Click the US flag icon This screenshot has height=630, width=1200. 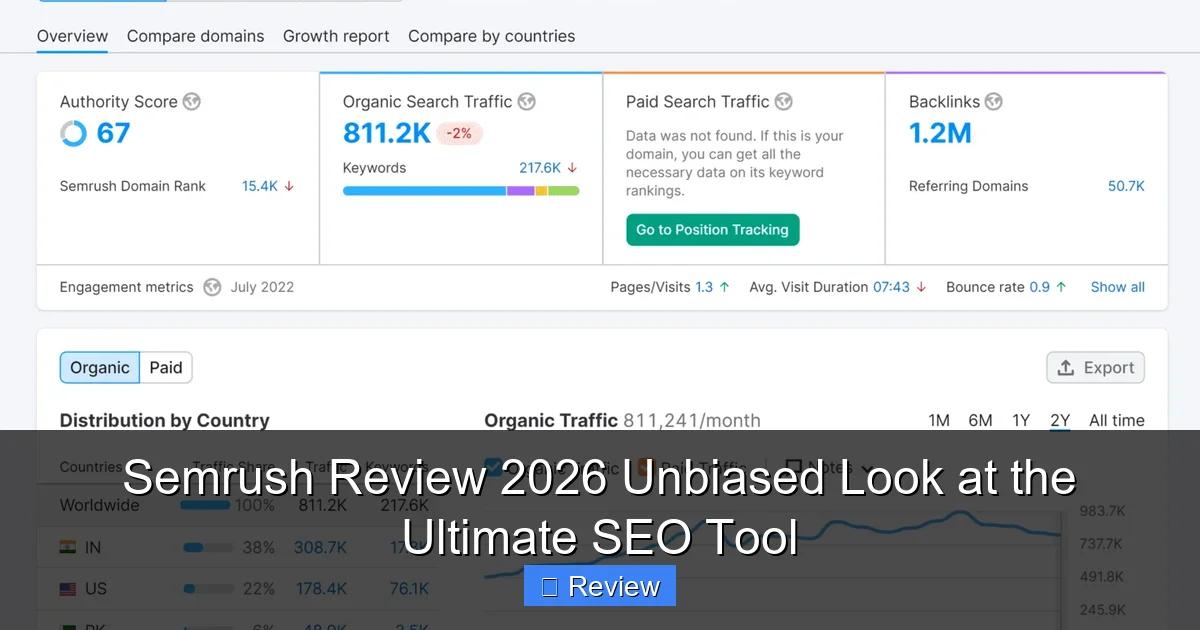point(67,589)
